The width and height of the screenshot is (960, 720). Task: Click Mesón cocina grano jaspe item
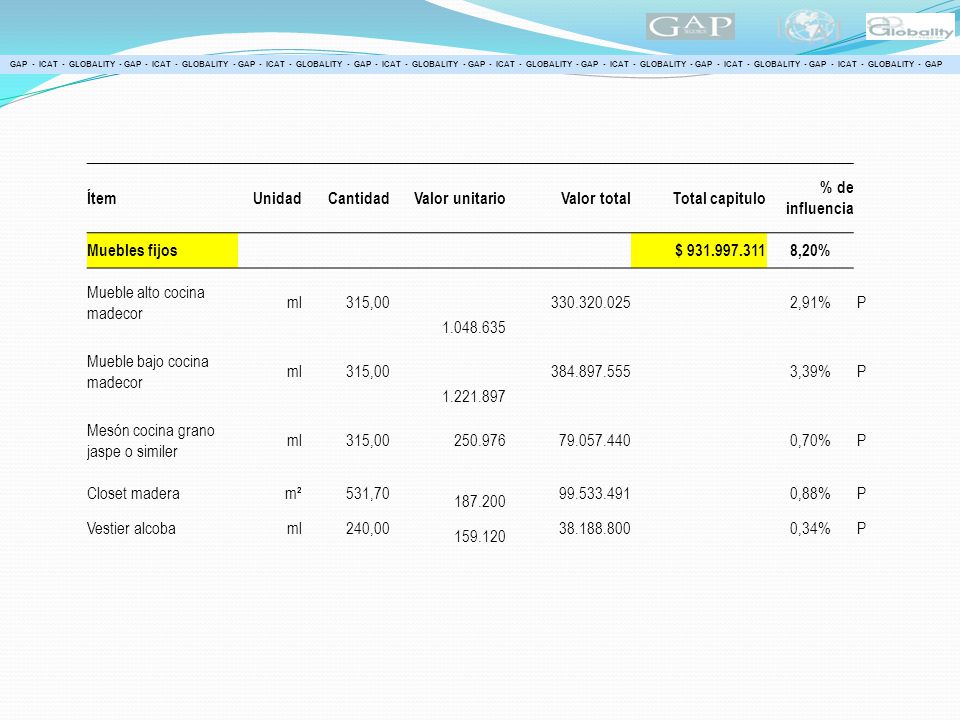(x=151, y=441)
